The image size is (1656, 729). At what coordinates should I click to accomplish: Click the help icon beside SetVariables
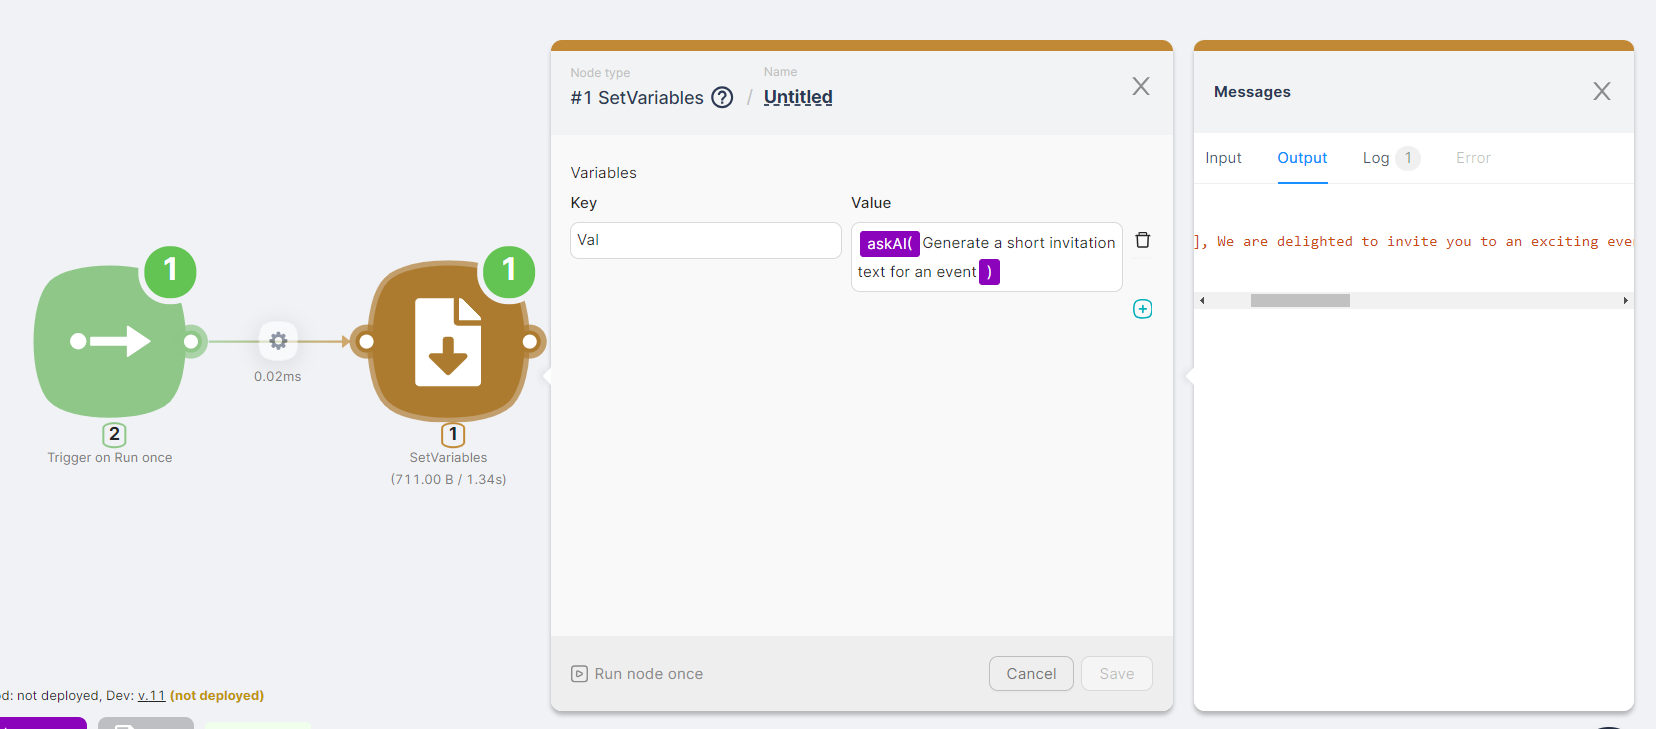pyautogui.click(x=722, y=97)
